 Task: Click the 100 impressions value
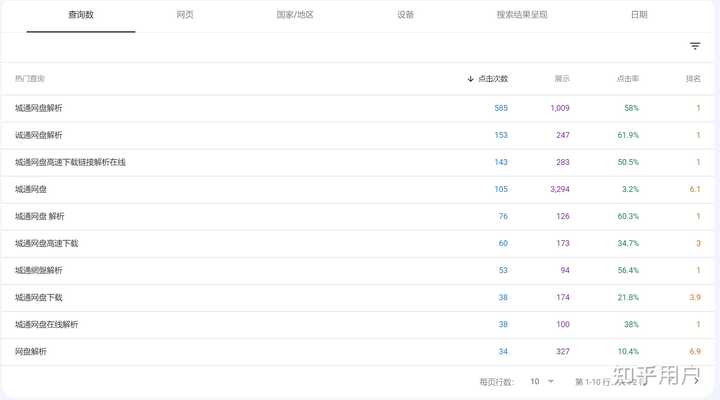pyautogui.click(x=562, y=324)
